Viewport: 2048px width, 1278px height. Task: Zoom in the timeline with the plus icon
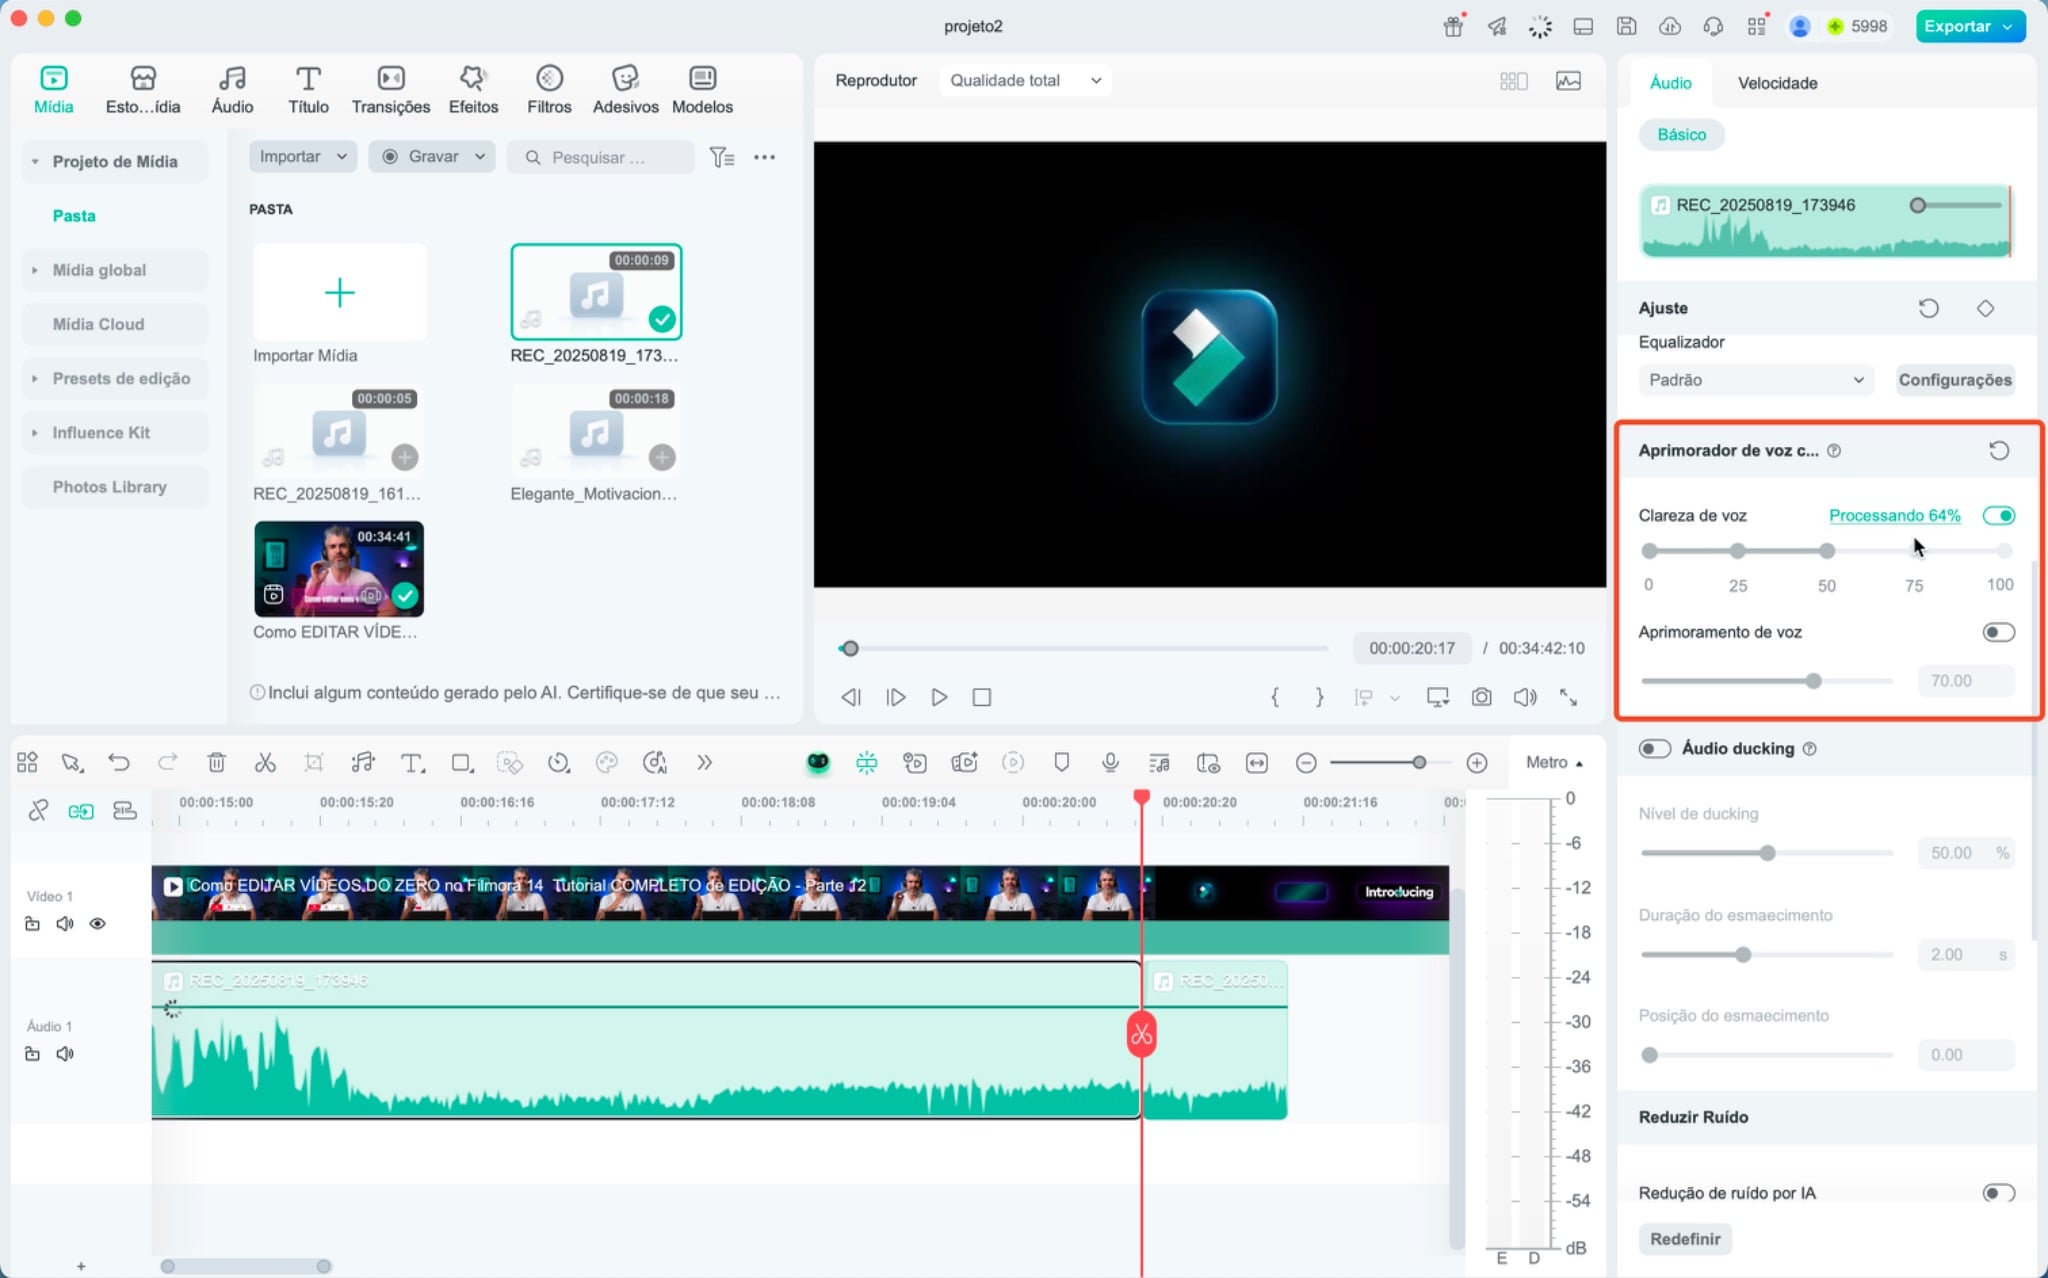click(x=1477, y=763)
